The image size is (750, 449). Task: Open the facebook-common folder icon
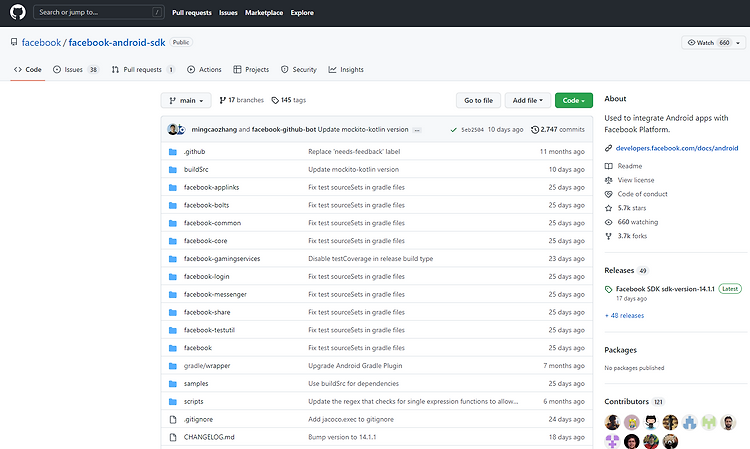click(173, 223)
